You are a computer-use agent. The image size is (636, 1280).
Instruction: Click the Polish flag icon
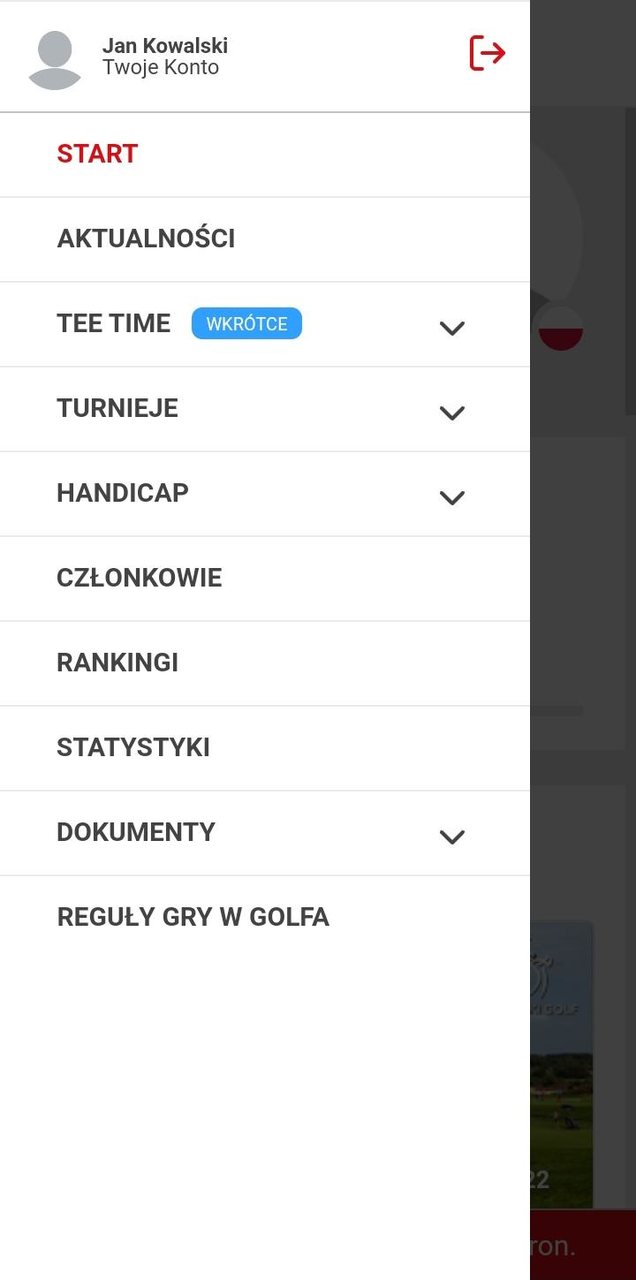pos(560,329)
